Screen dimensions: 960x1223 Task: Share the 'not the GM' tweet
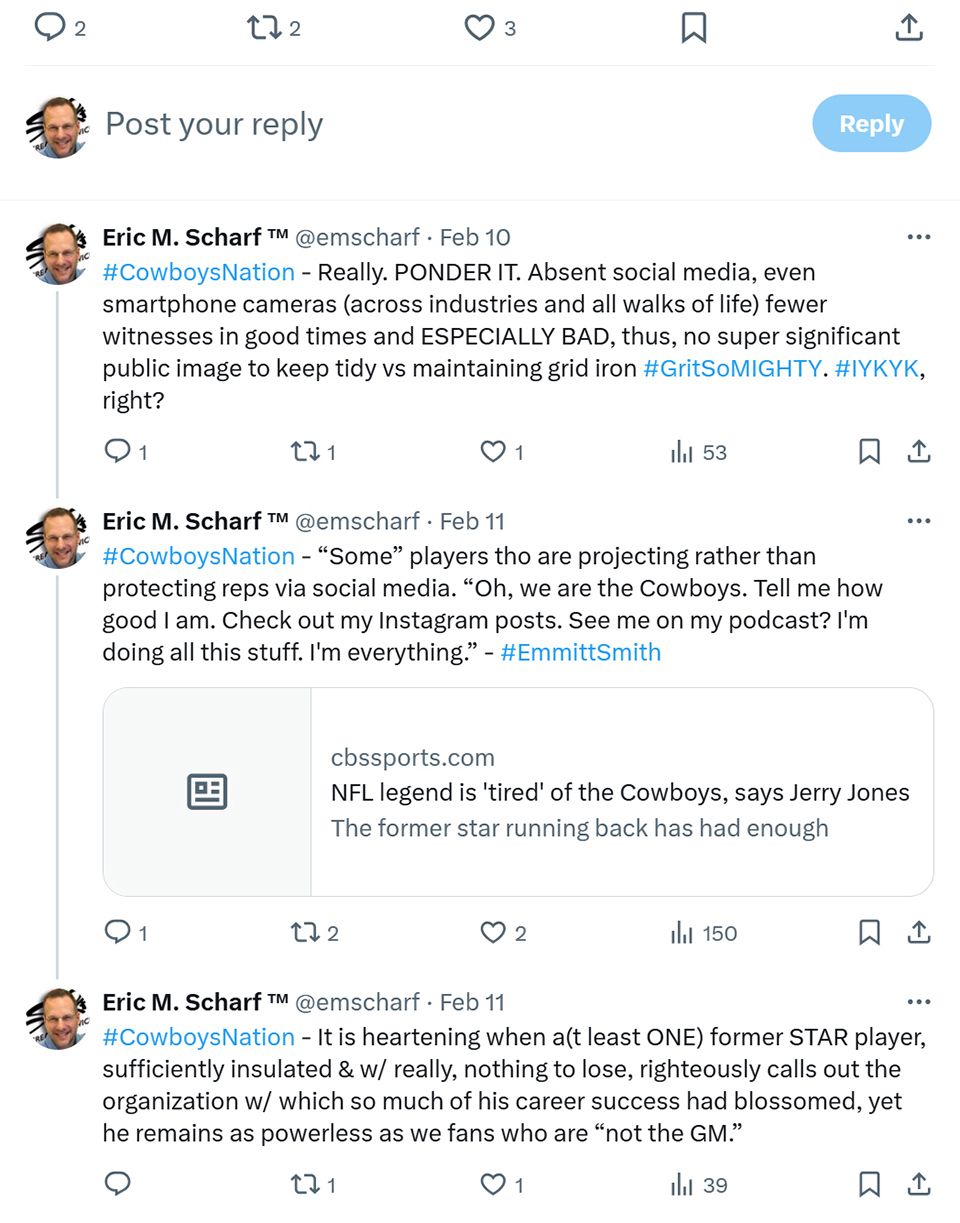click(x=918, y=1185)
